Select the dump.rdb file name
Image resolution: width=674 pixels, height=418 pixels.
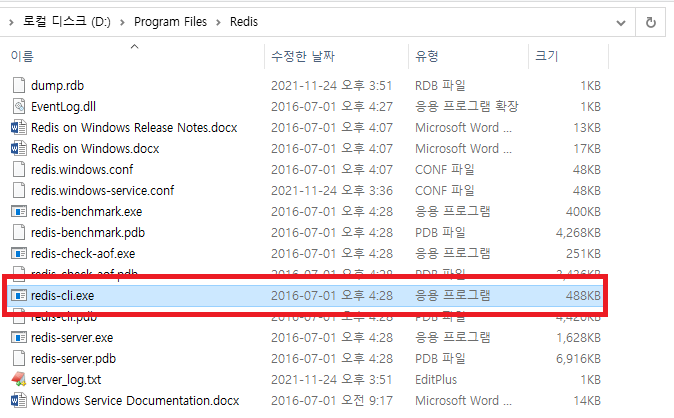pyautogui.click(x=57, y=86)
